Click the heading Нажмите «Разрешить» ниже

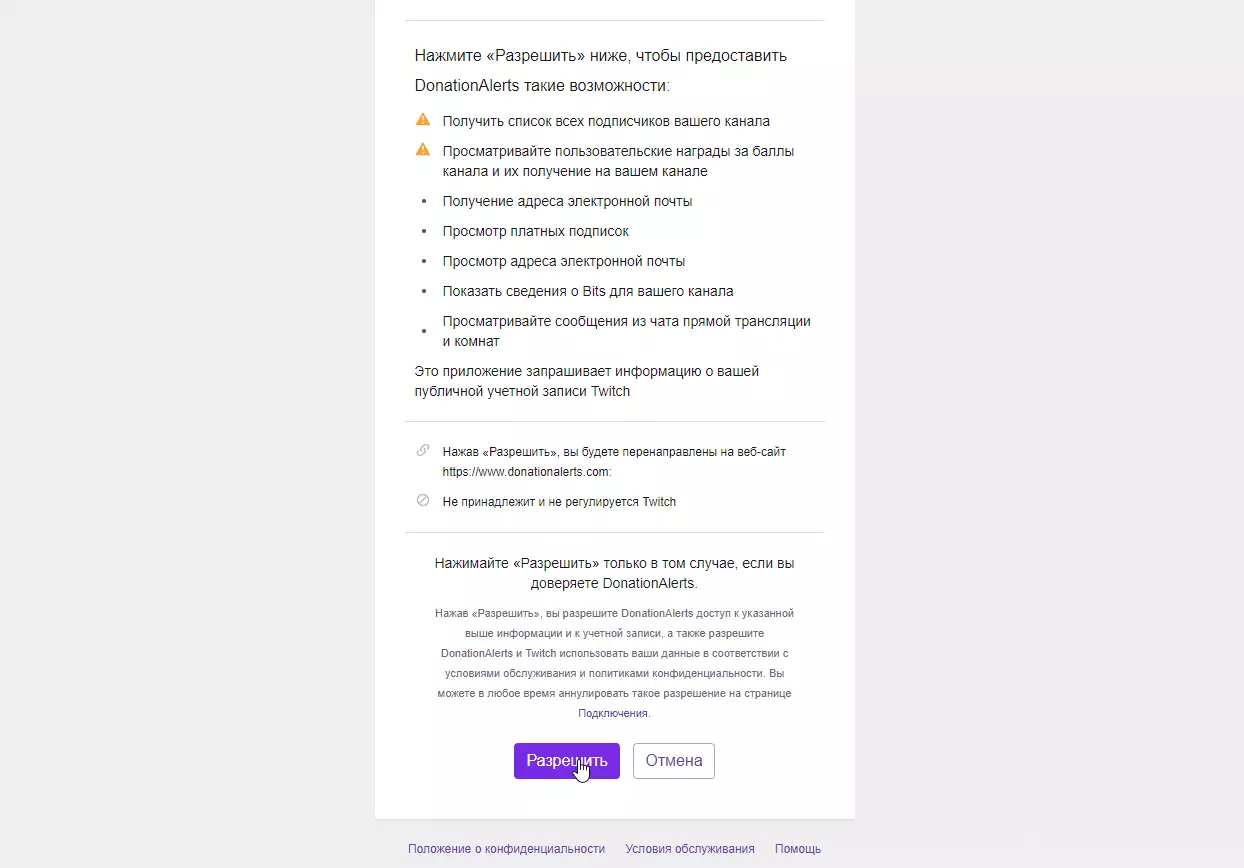coord(601,70)
